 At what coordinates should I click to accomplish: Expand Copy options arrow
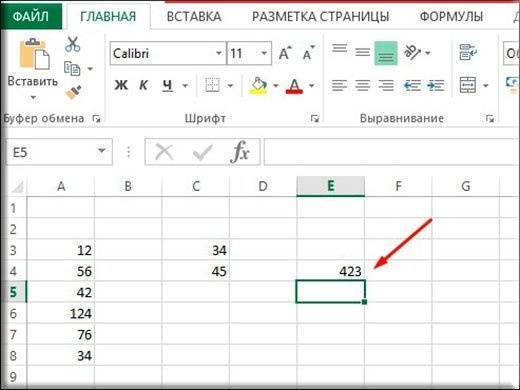coord(90,69)
